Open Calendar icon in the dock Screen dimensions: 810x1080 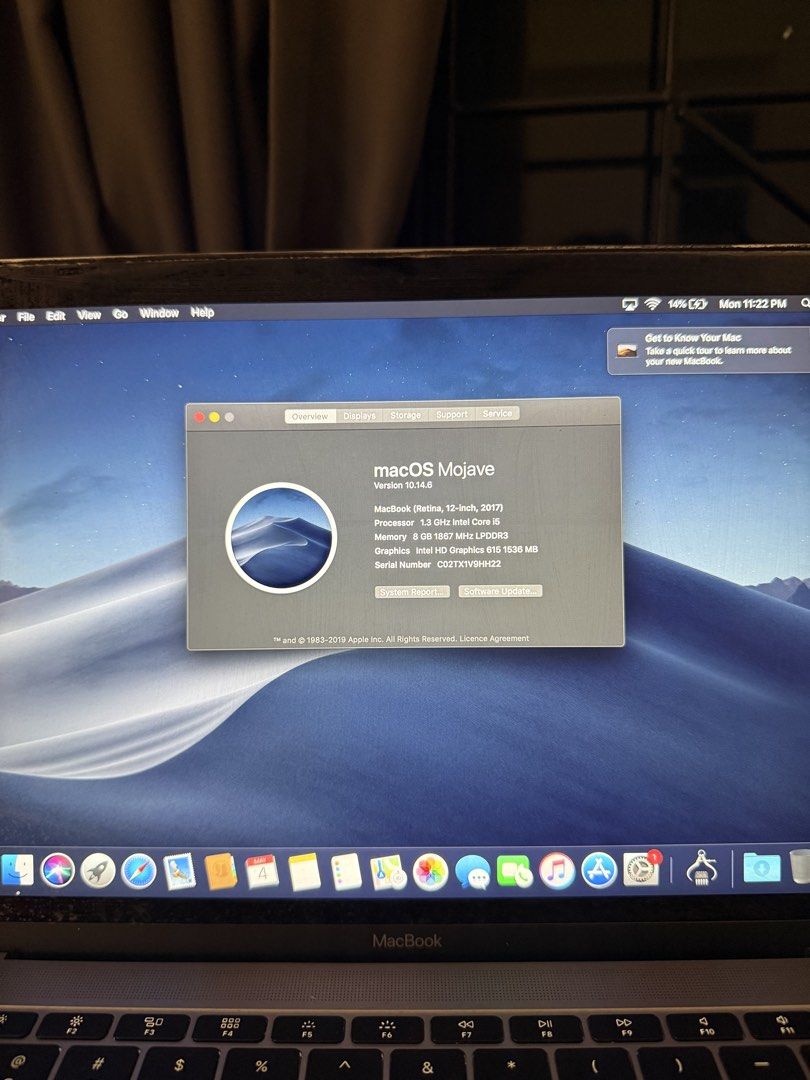pos(262,872)
